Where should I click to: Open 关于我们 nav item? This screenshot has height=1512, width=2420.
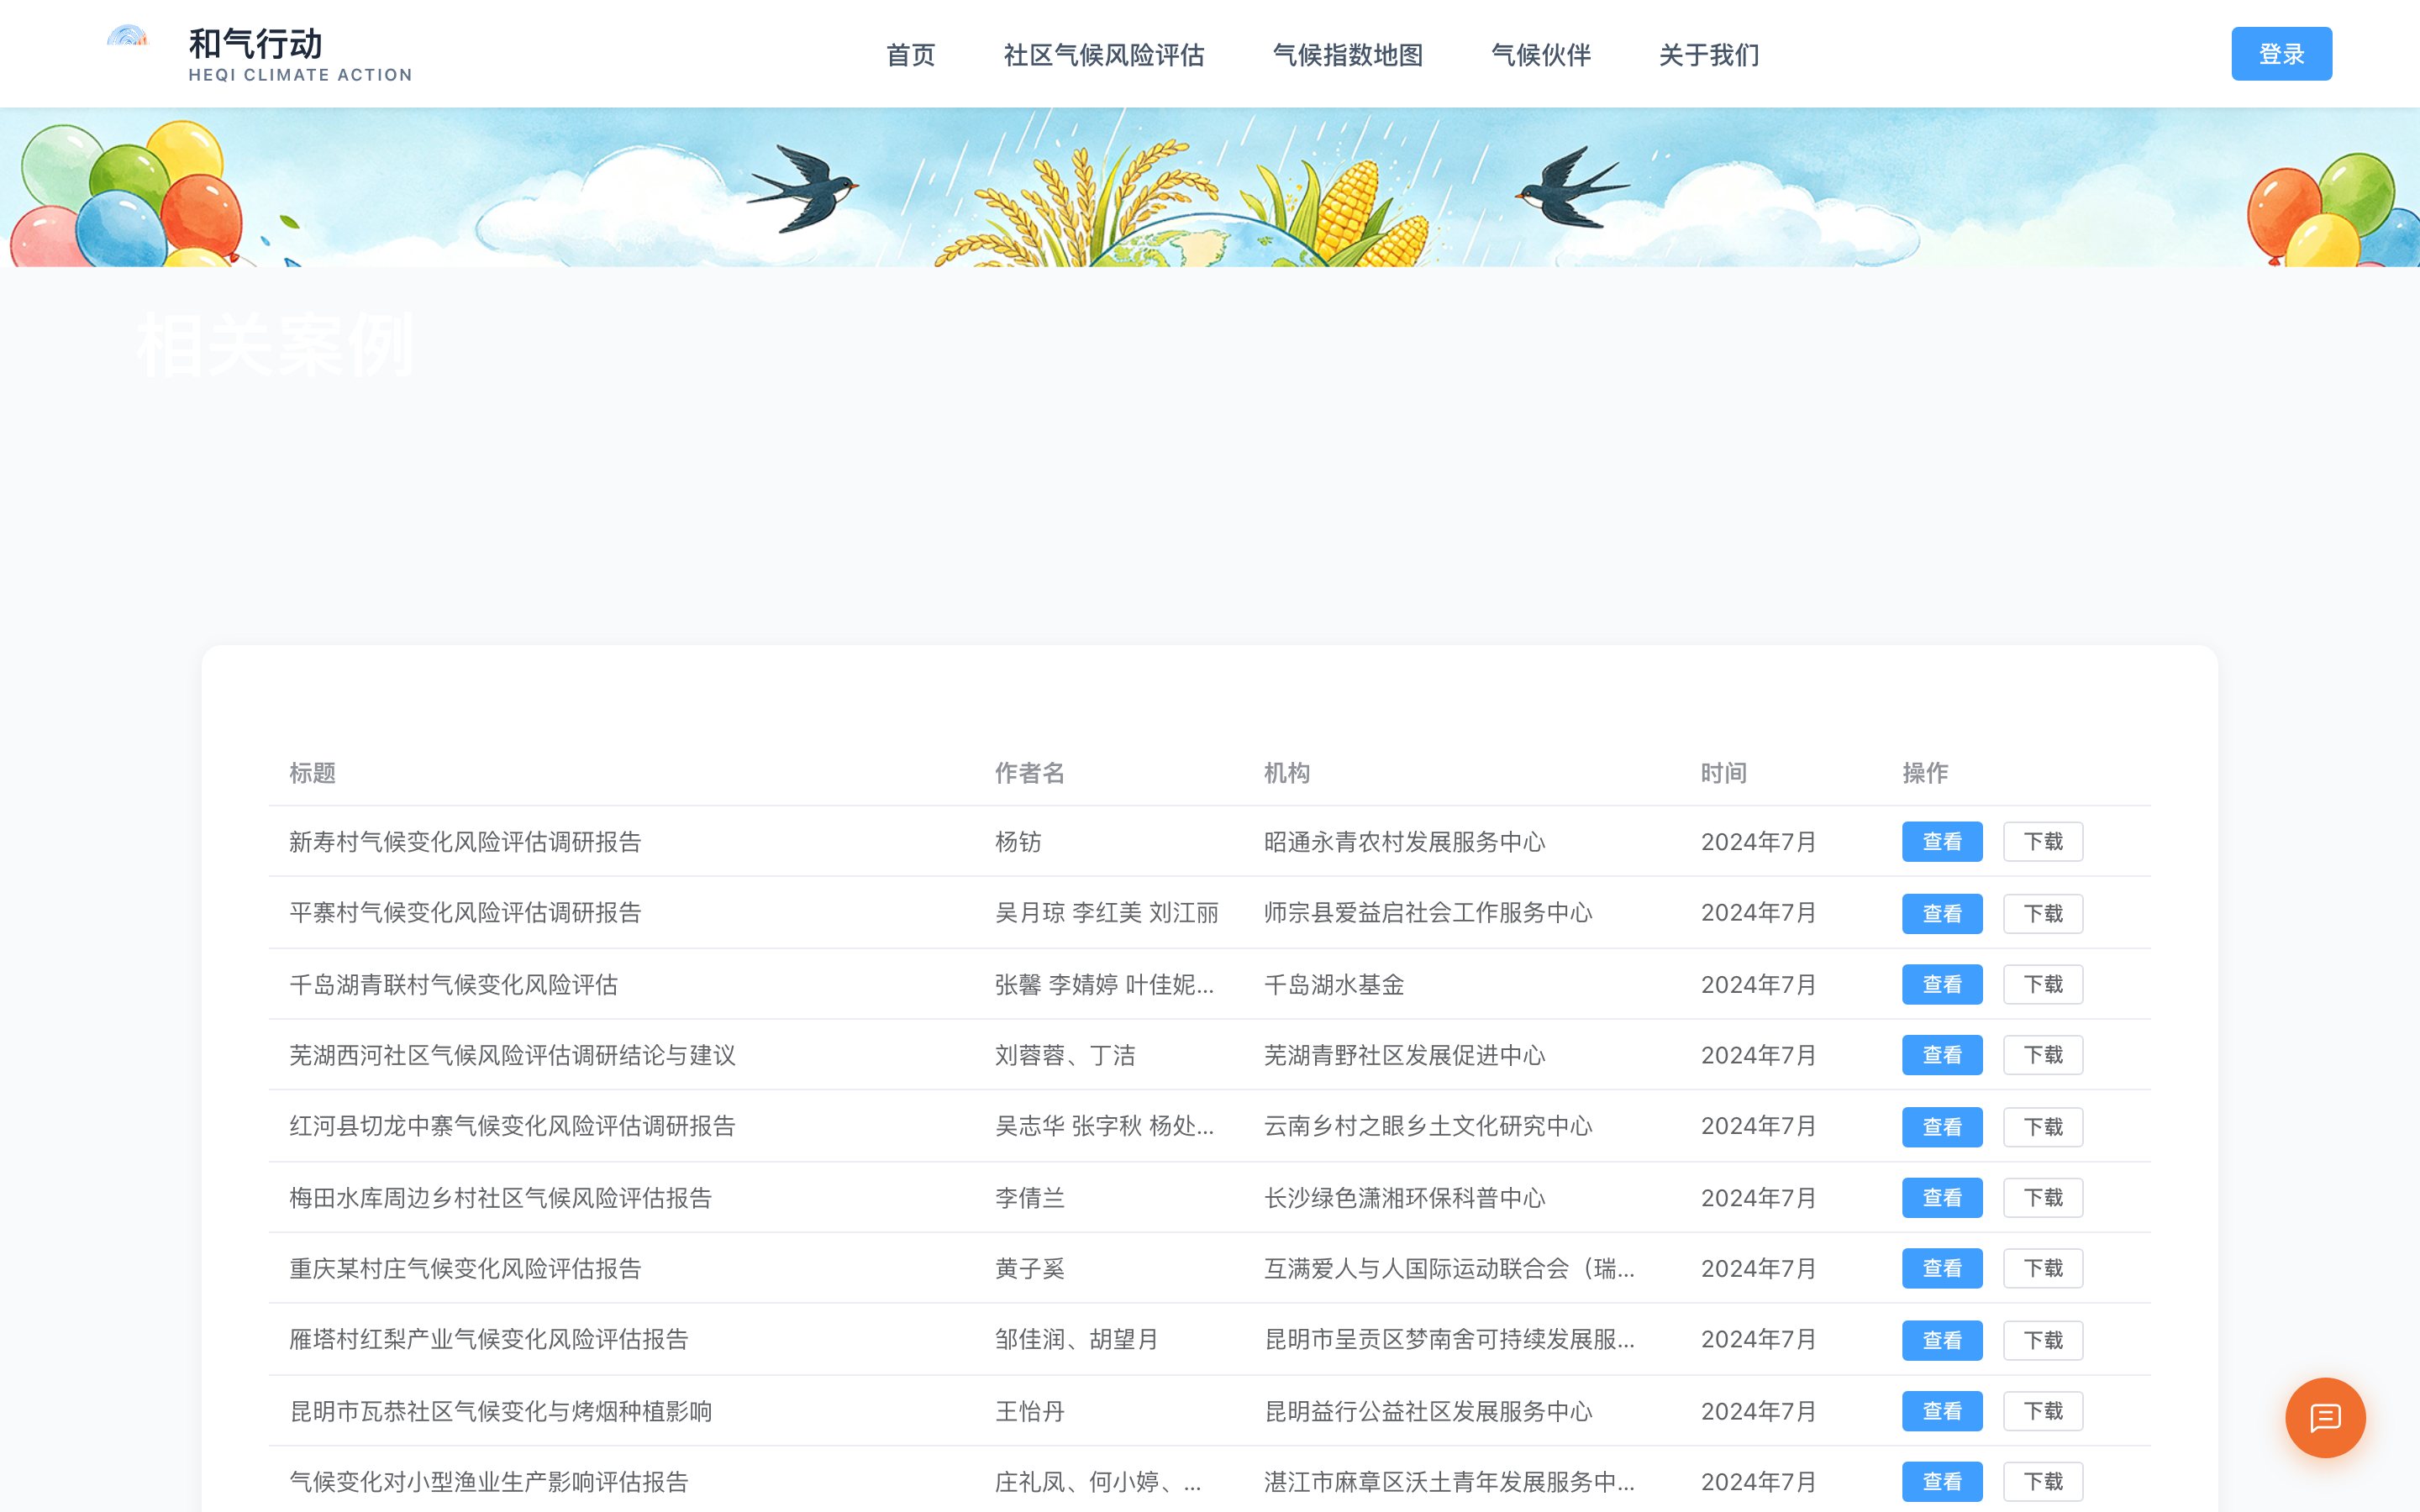[1709, 55]
